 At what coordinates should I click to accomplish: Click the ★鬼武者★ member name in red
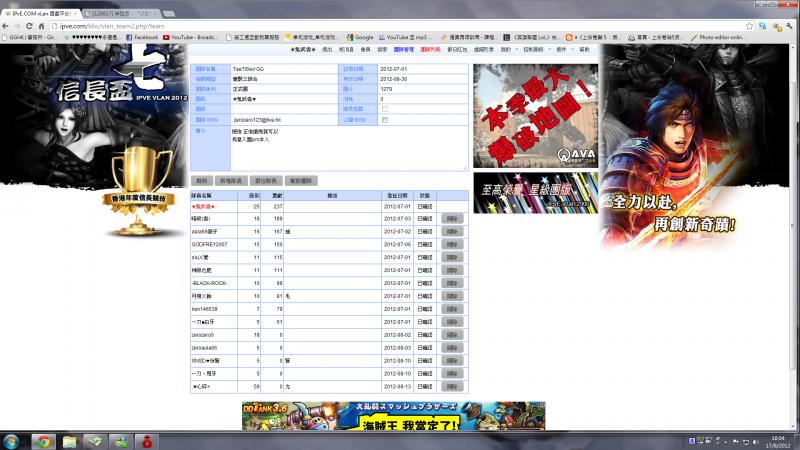(203, 207)
